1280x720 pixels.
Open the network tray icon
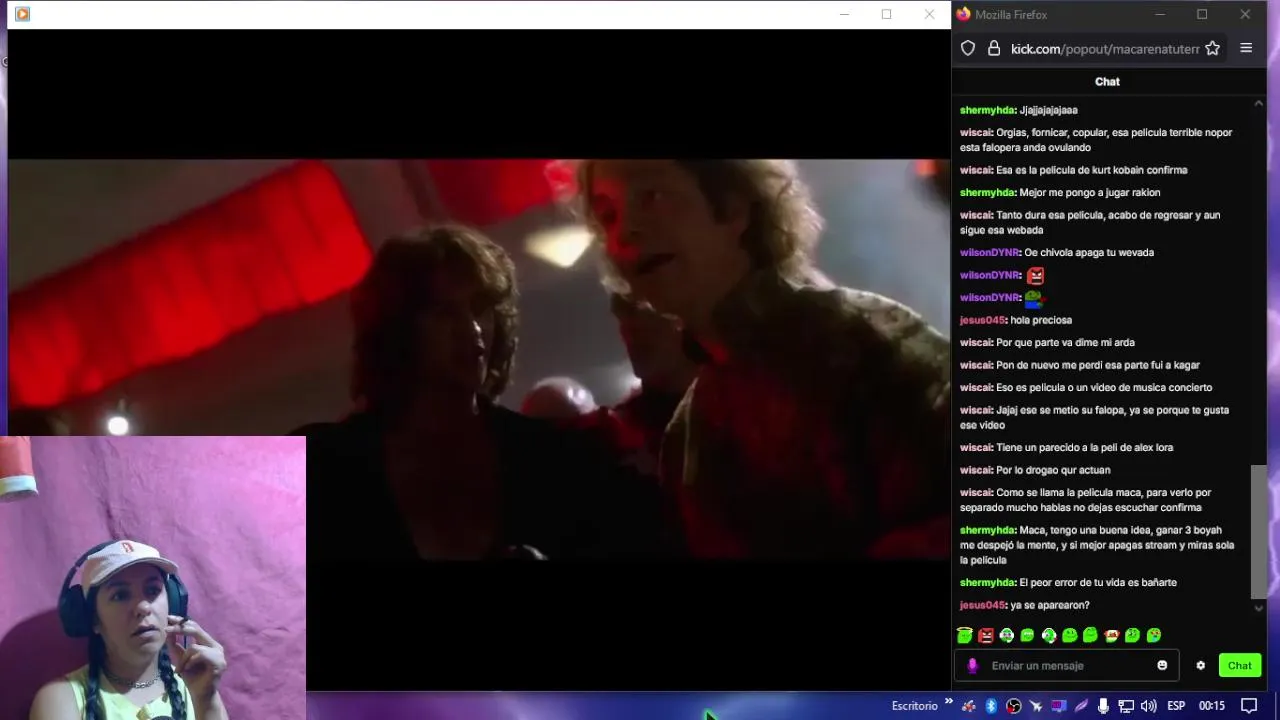pos(1126,706)
